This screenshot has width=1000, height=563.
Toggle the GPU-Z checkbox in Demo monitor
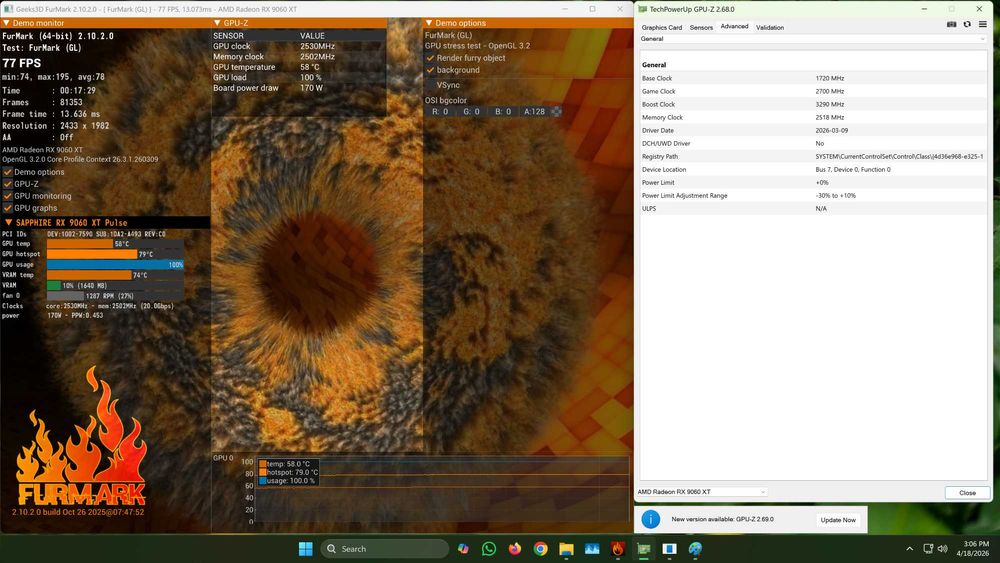8,184
